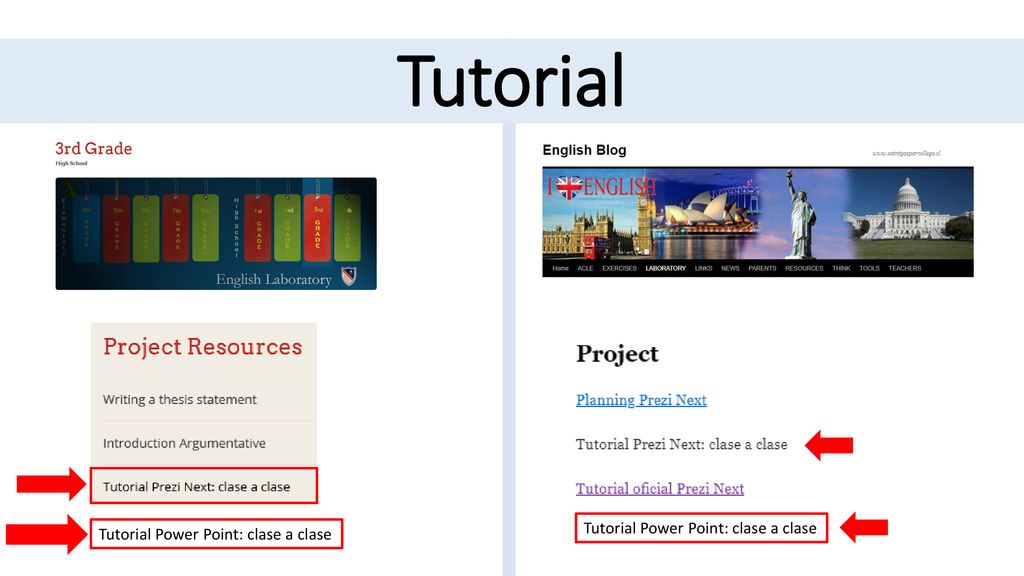Select the red 7th Grade elementary tag

click(x=176, y=228)
